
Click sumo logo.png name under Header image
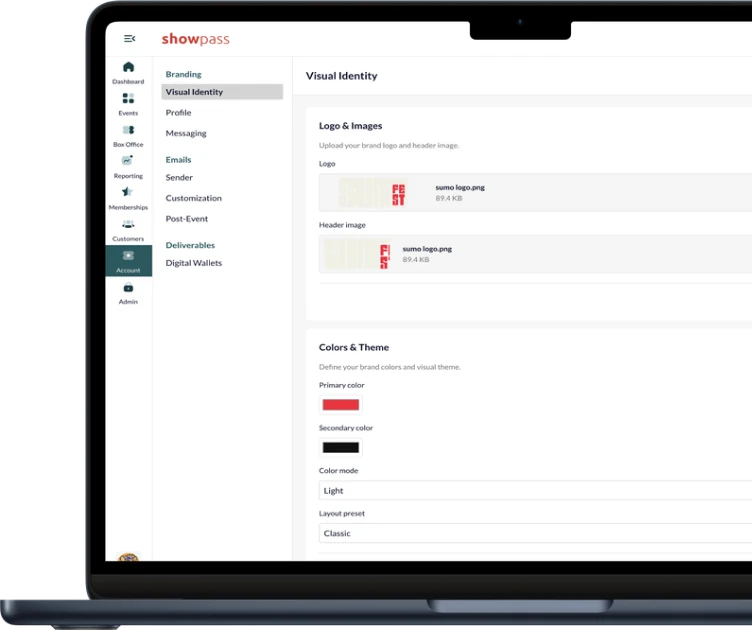pos(427,249)
